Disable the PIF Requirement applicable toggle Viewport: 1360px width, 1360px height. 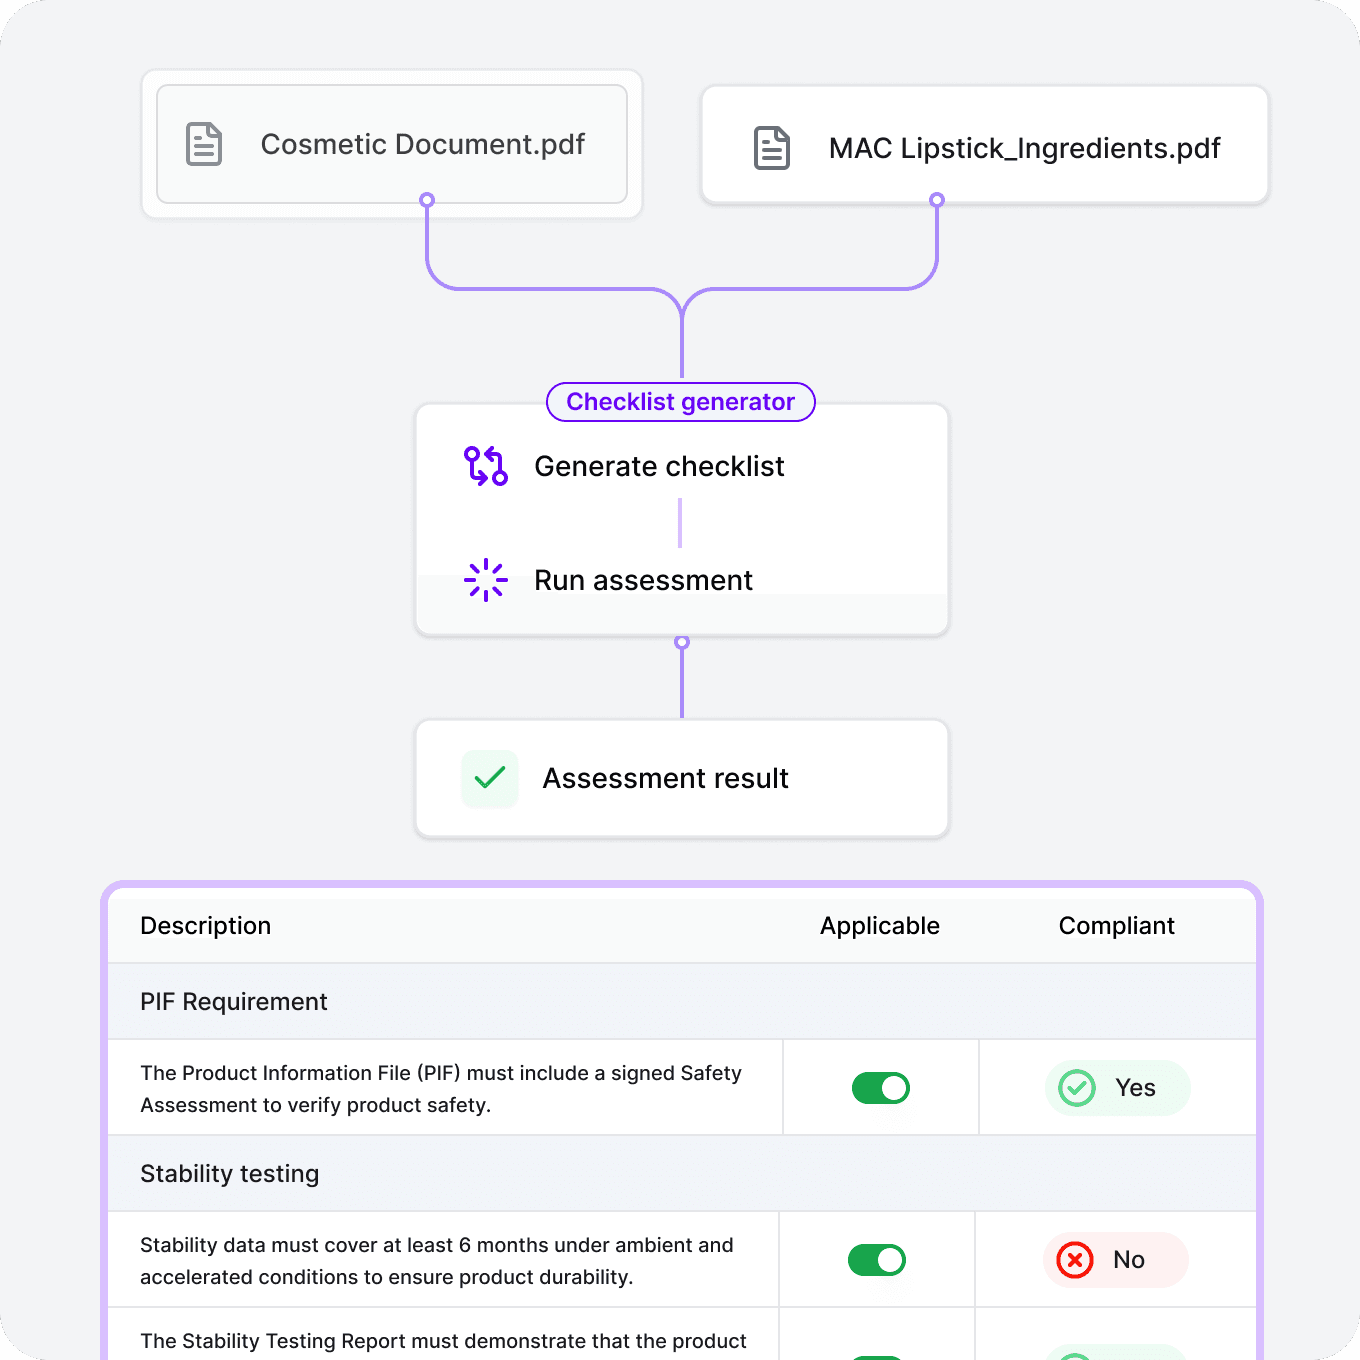pos(879,1088)
